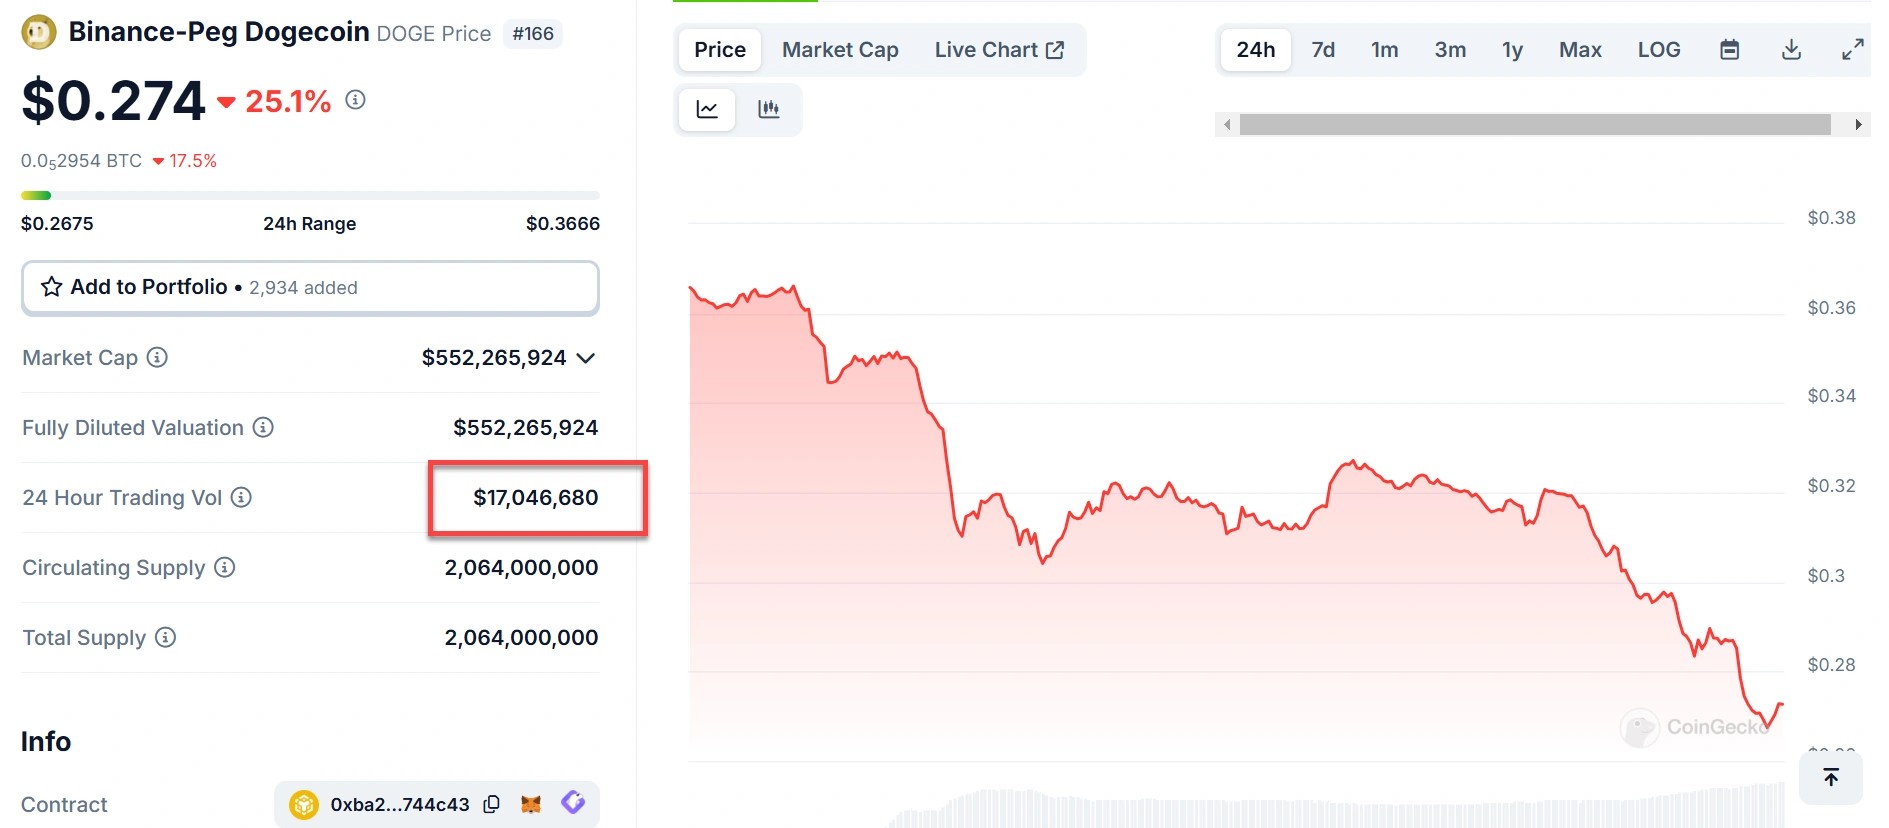Image resolution: width=1889 pixels, height=828 pixels.
Task: Click the info icon beside Market Cap
Action: (157, 357)
